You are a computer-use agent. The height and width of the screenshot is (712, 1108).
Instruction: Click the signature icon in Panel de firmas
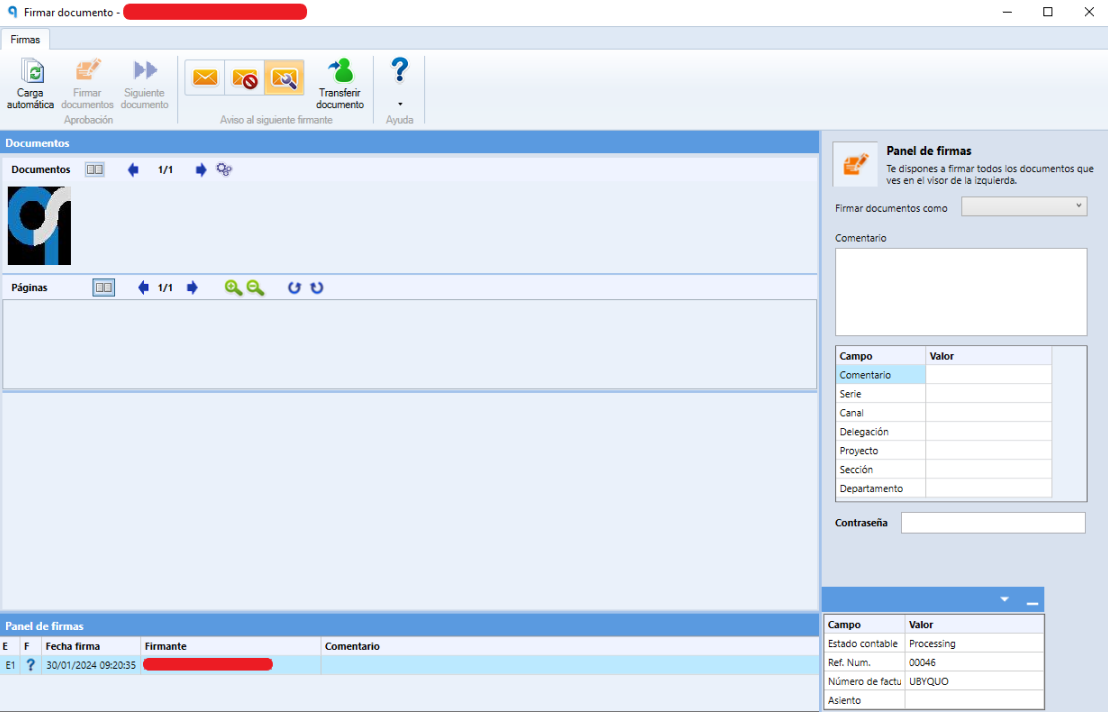[856, 165]
